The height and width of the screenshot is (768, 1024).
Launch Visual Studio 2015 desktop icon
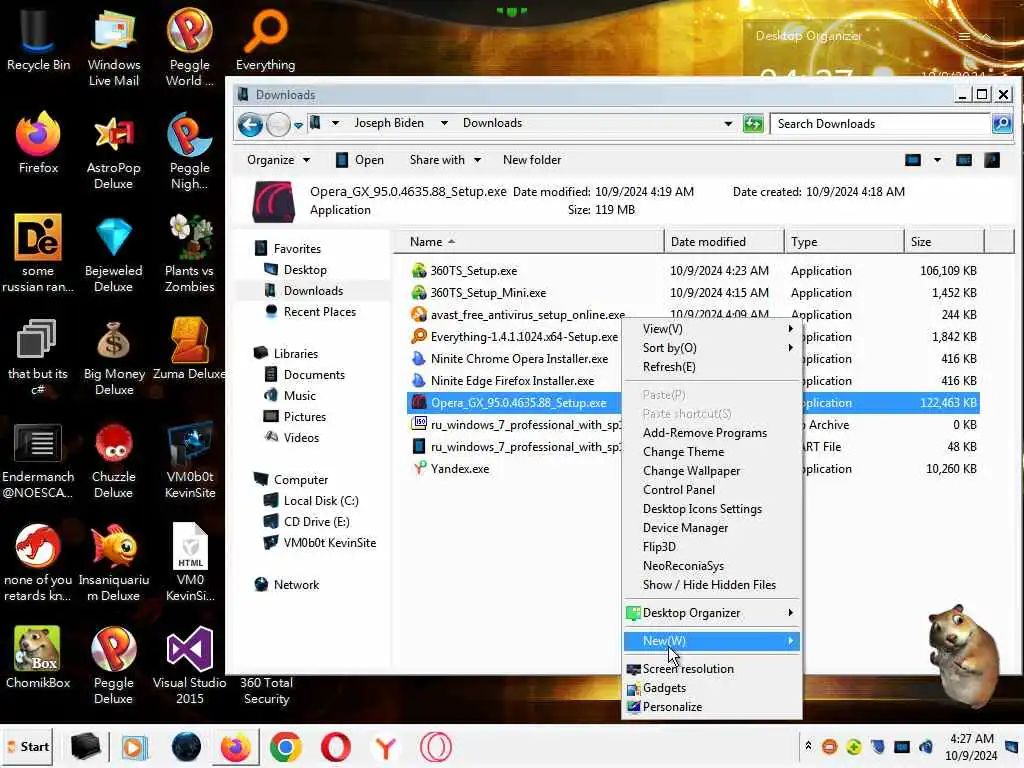coord(189,666)
